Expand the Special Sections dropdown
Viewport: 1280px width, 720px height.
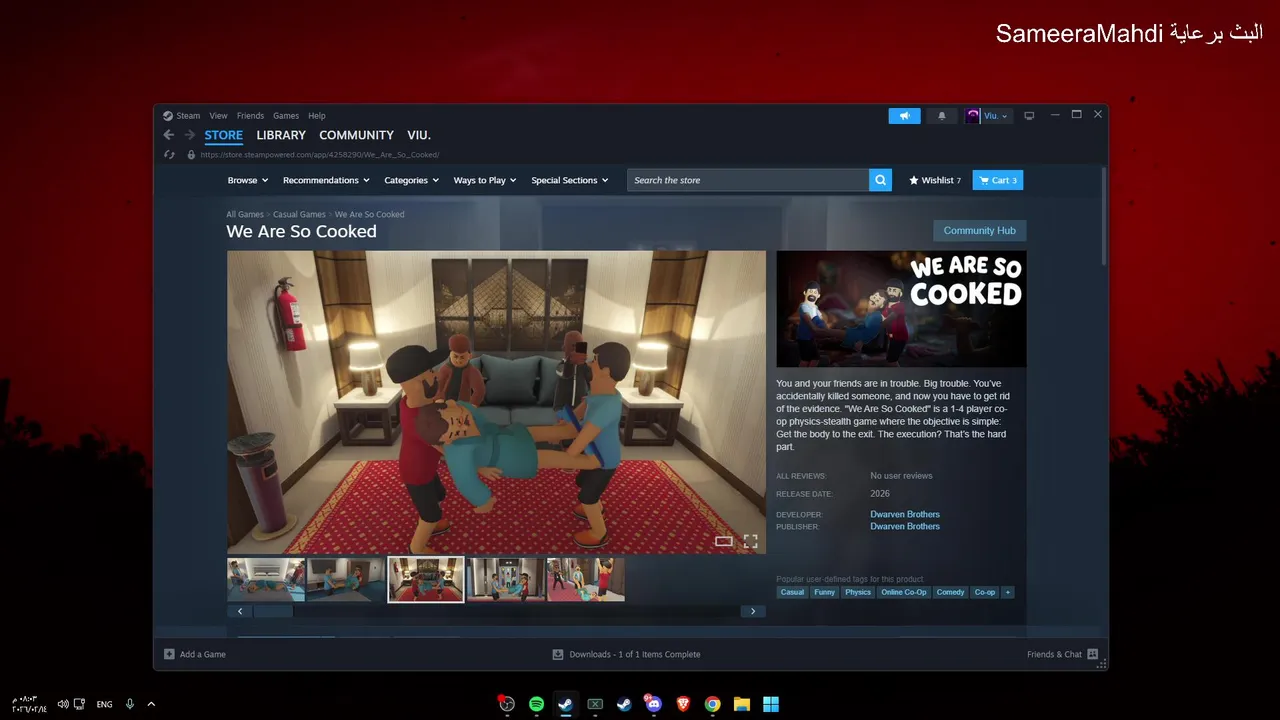[x=570, y=180]
